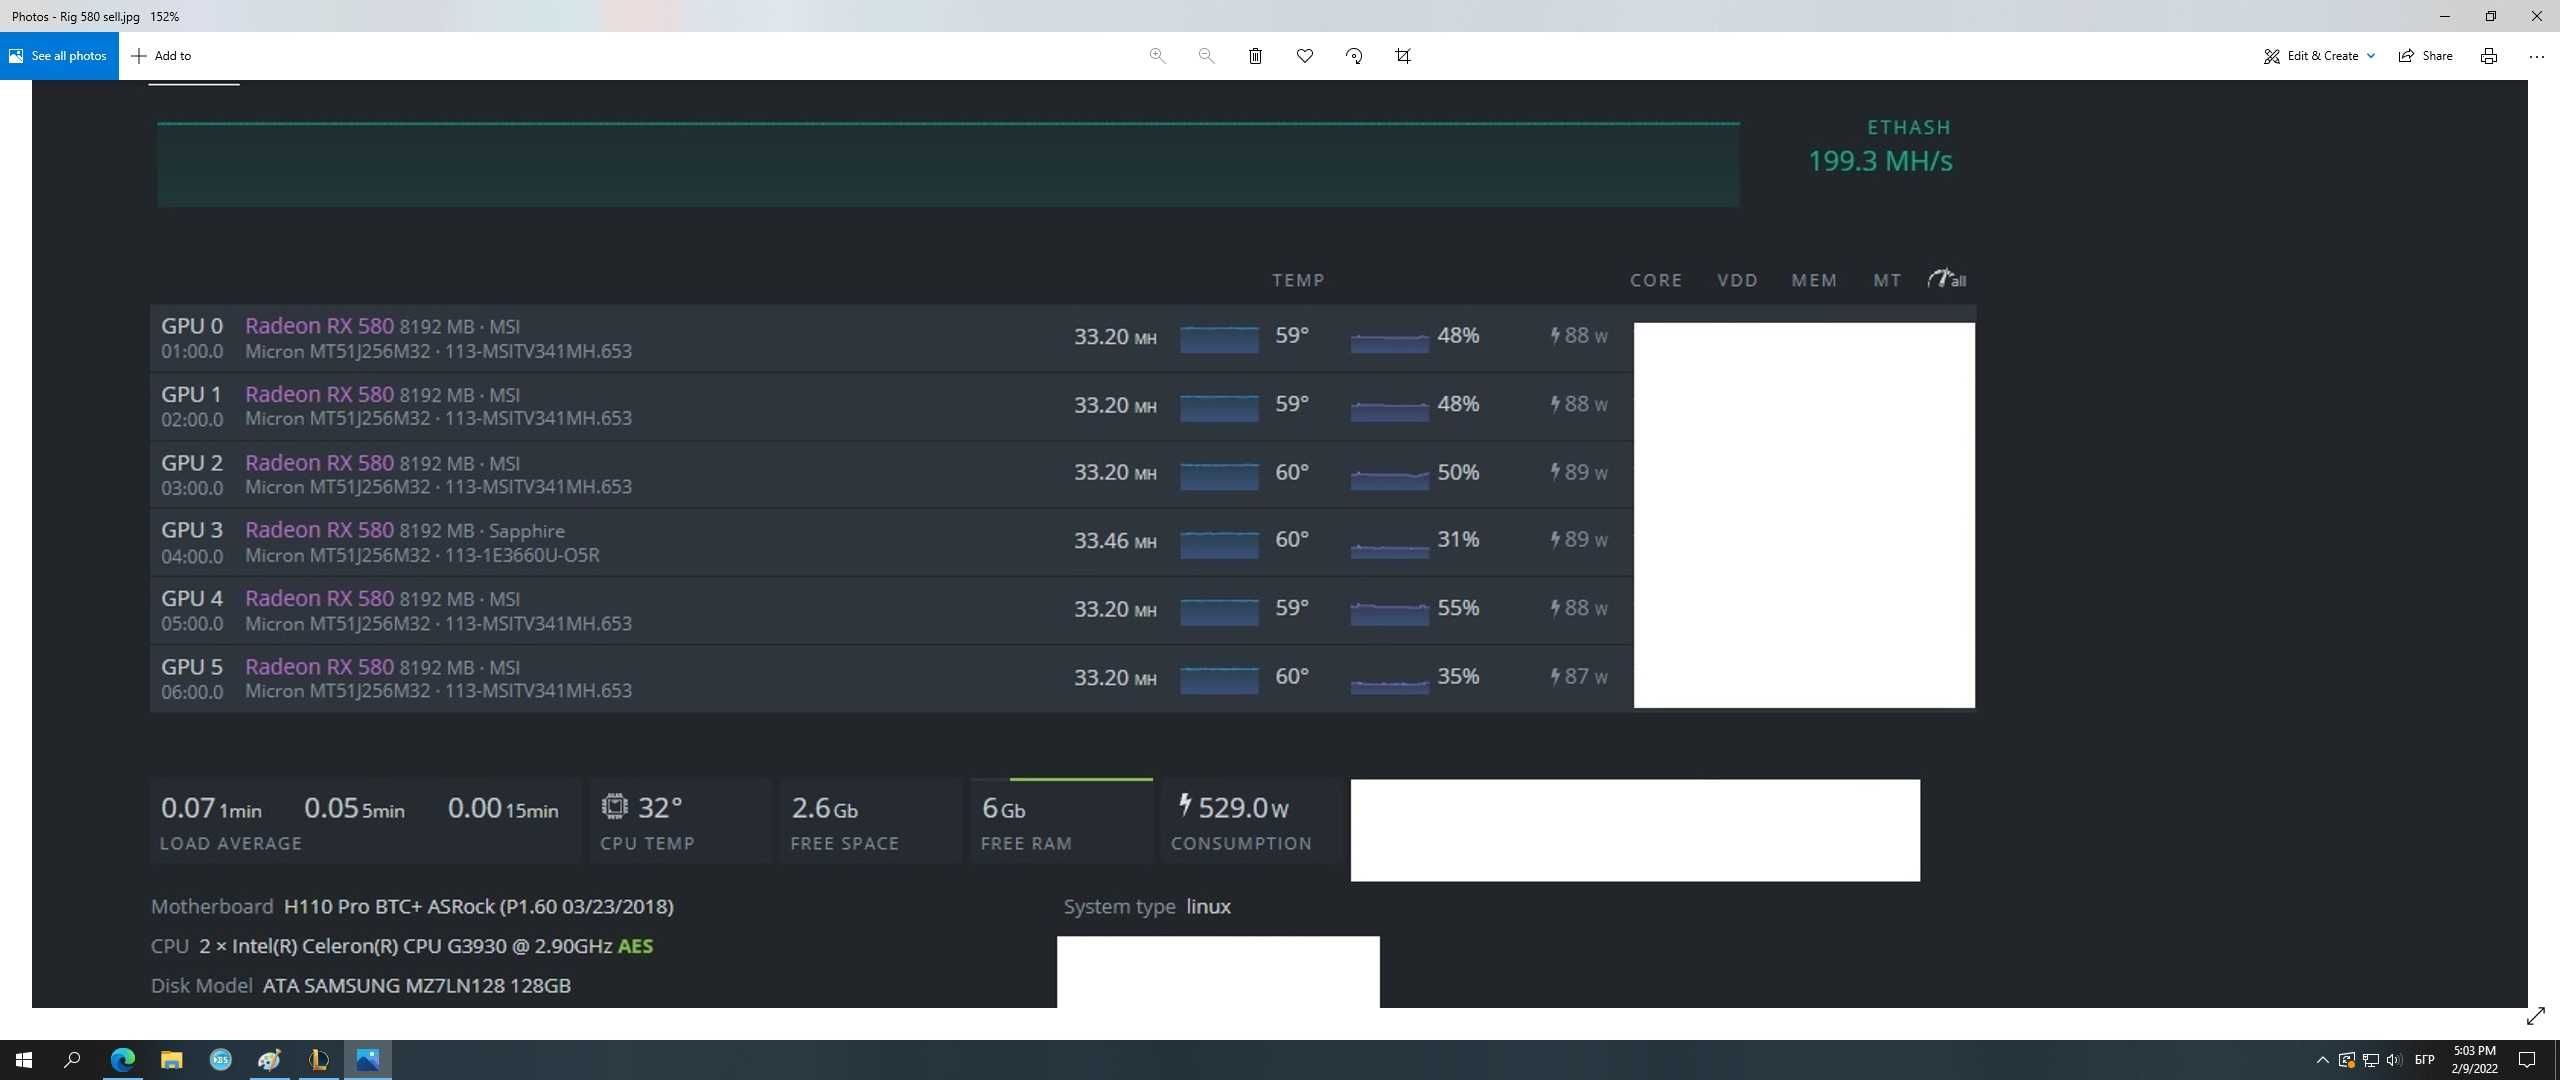This screenshot has width=2560, height=1080.
Task: Delete the photo with trash icon
Action: point(1255,56)
